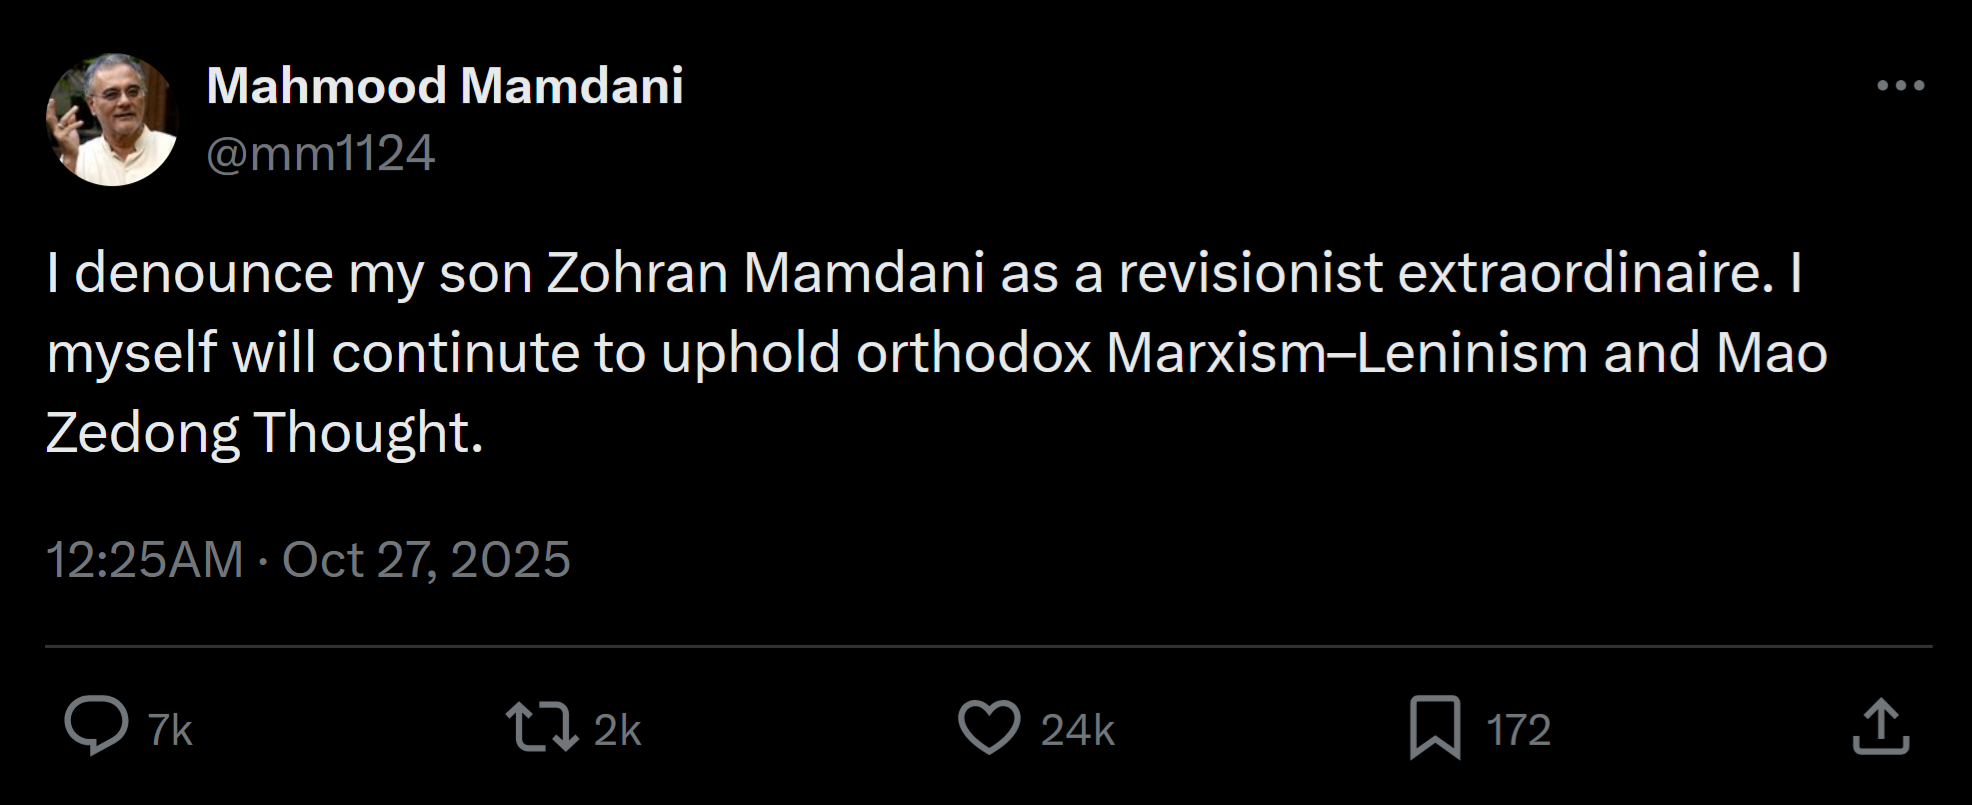Screen dimensions: 1972x805
Task: Click the 12:25AM timestamp
Action: pos(145,559)
